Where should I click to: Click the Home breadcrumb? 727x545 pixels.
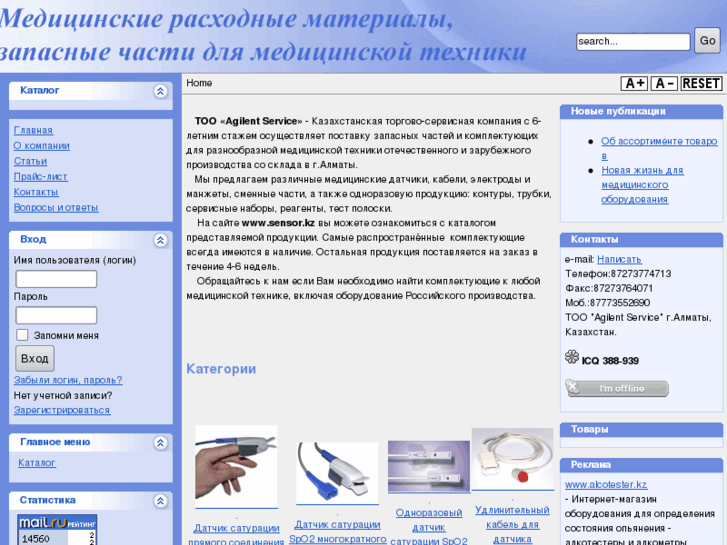coord(199,83)
